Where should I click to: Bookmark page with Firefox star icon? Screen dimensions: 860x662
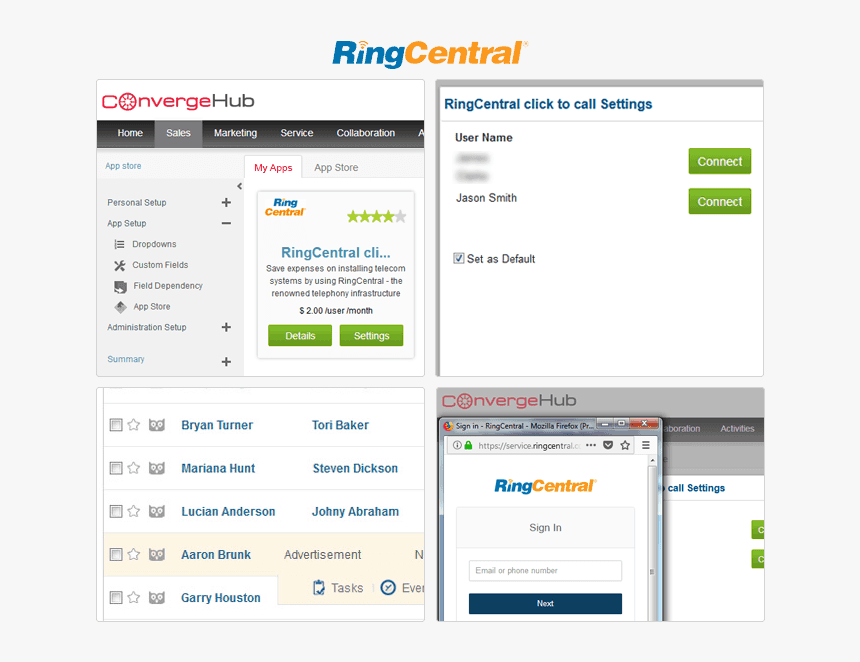click(x=625, y=445)
